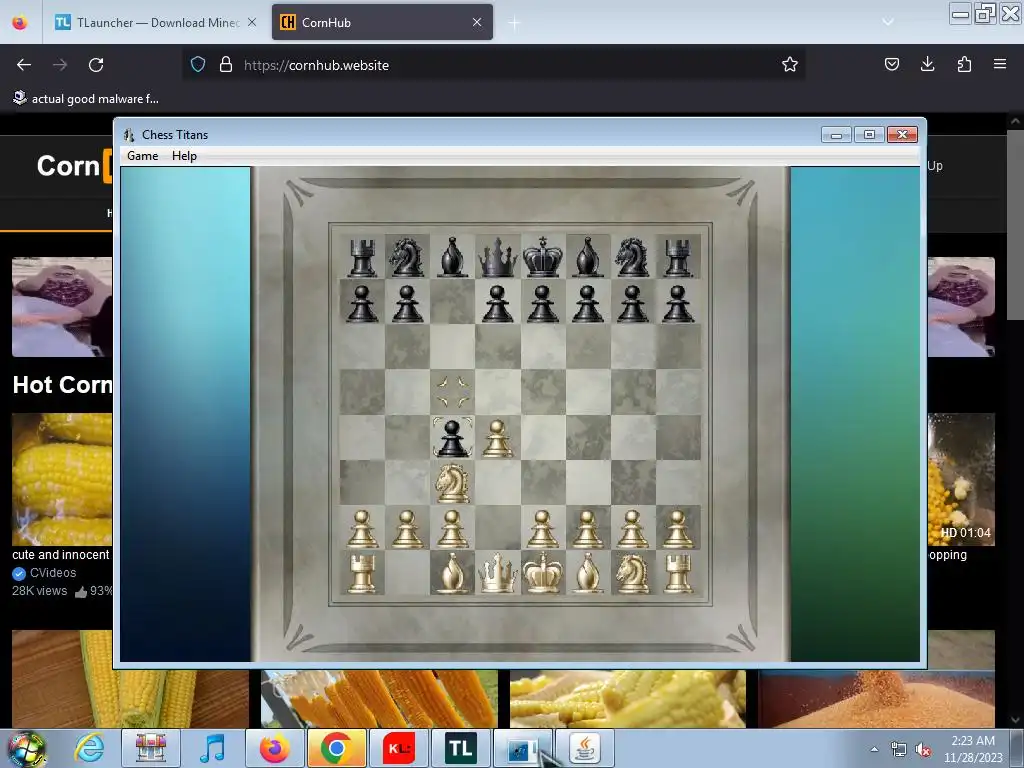Go back in Firefox

(24, 65)
